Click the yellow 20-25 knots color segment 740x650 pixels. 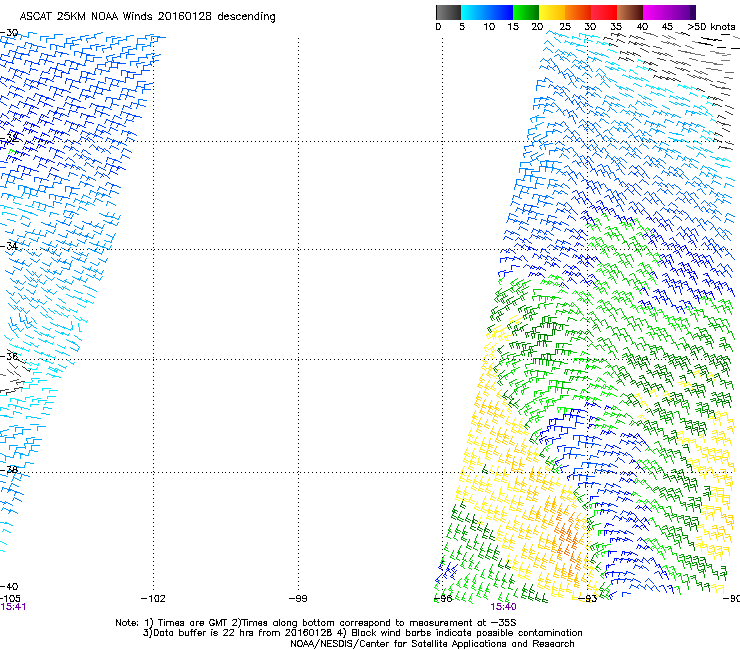[552, 12]
